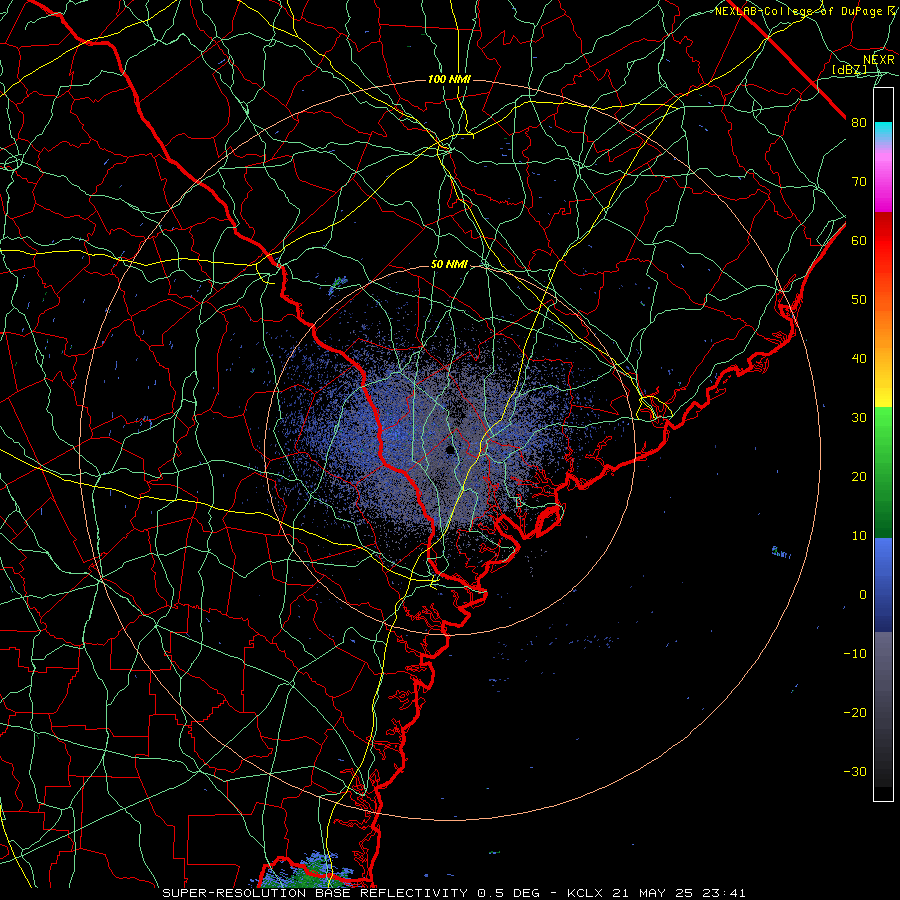The height and width of the screenshot is (900, 900).
Task: Click the 40 value on dBZ scale
Action: (859, 359)
